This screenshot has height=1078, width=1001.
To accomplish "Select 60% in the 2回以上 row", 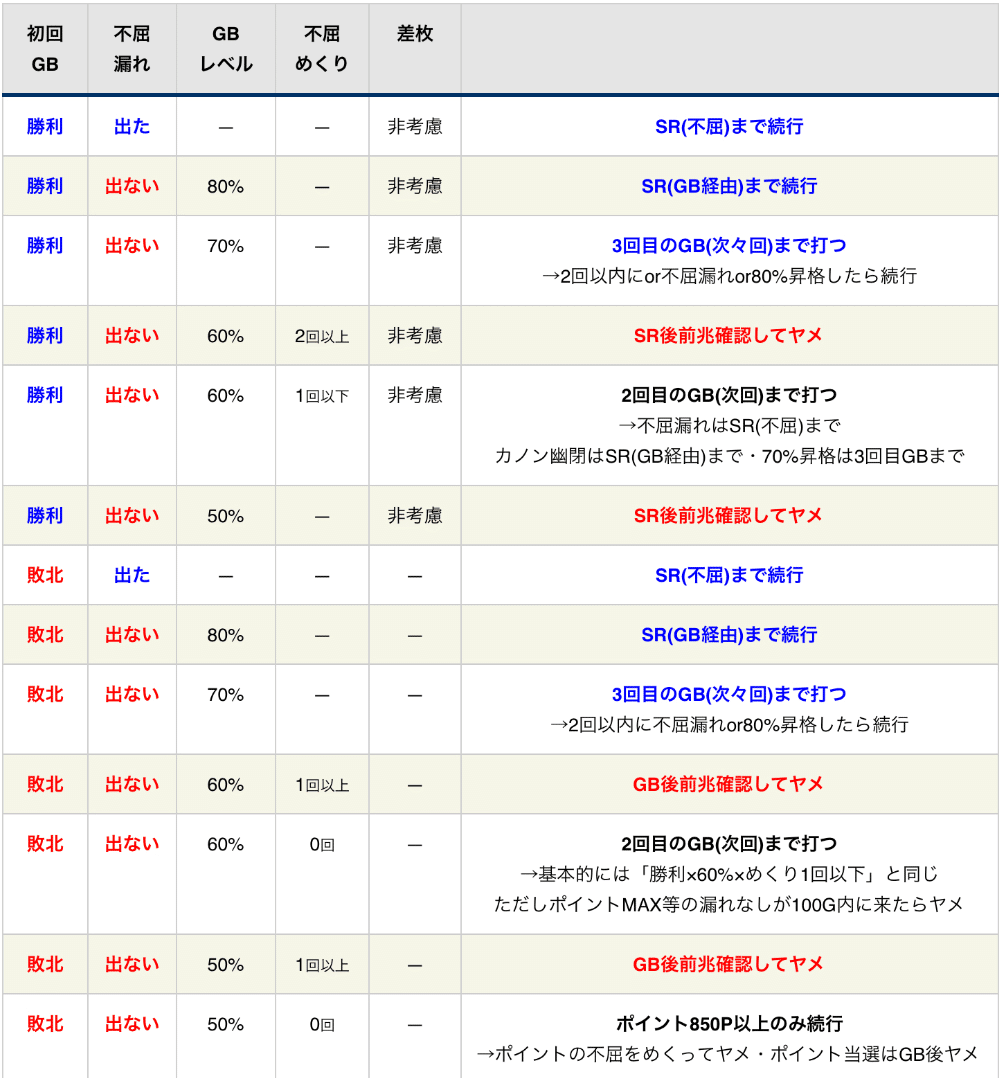I will (x=226, y=336).
